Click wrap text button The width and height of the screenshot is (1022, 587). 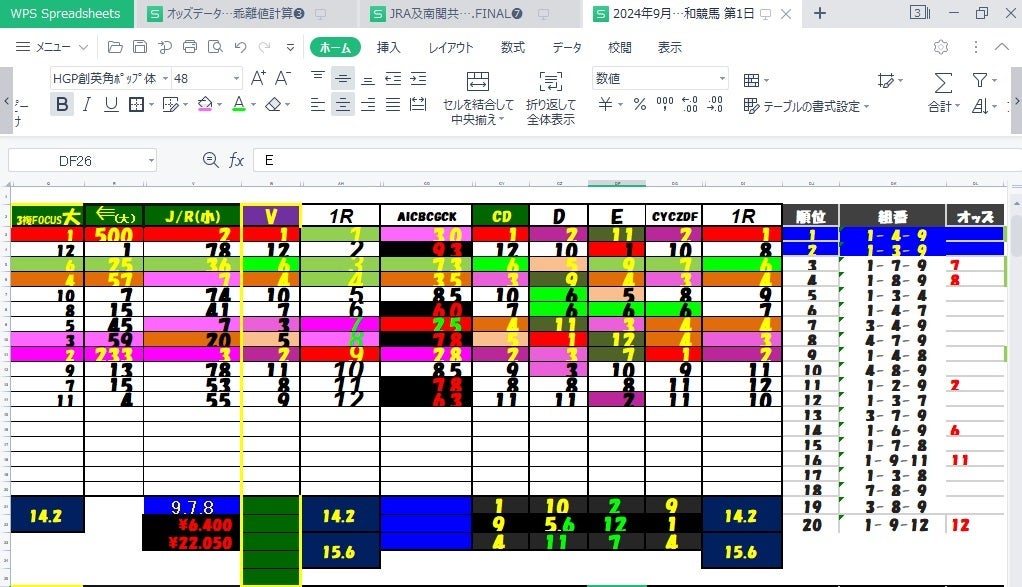(x=551, y=98)
